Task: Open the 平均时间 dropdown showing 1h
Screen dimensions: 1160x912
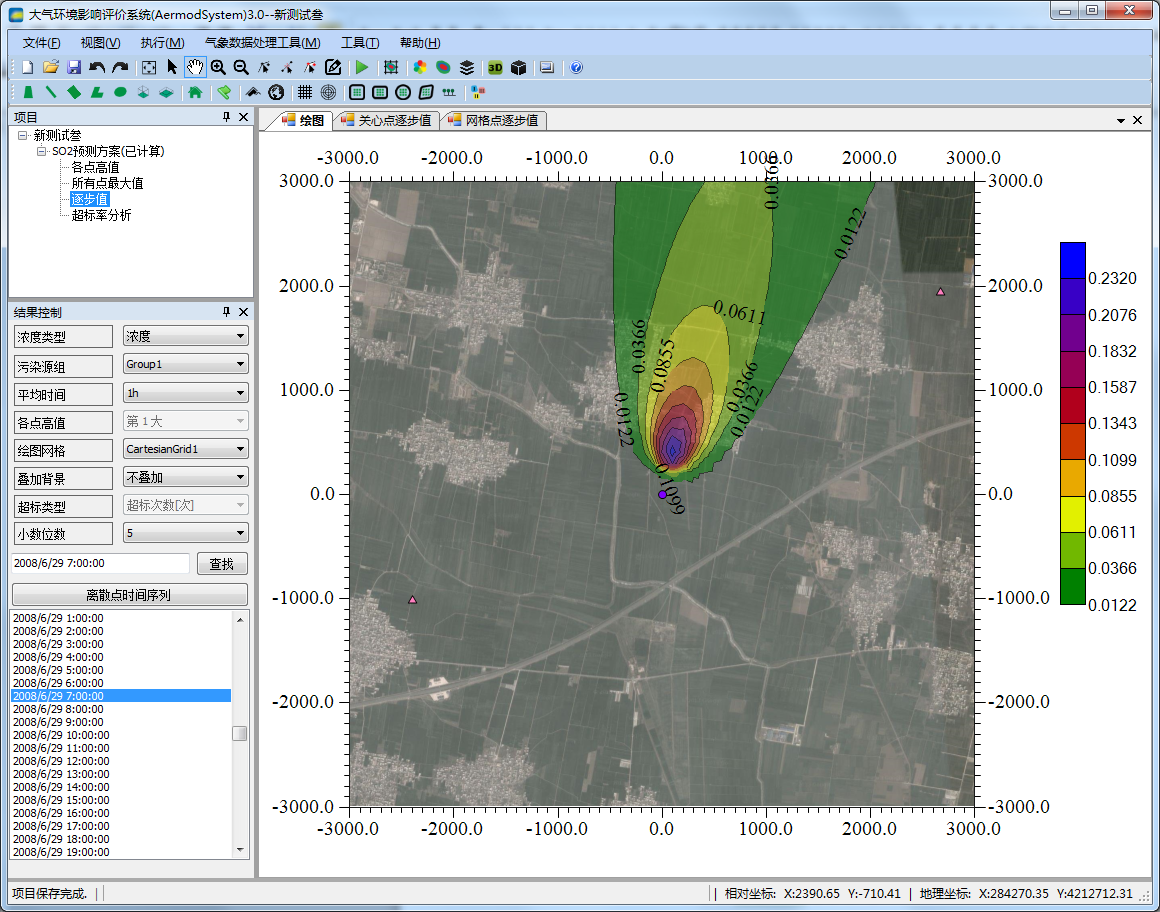Action: (x=185, y=393)
